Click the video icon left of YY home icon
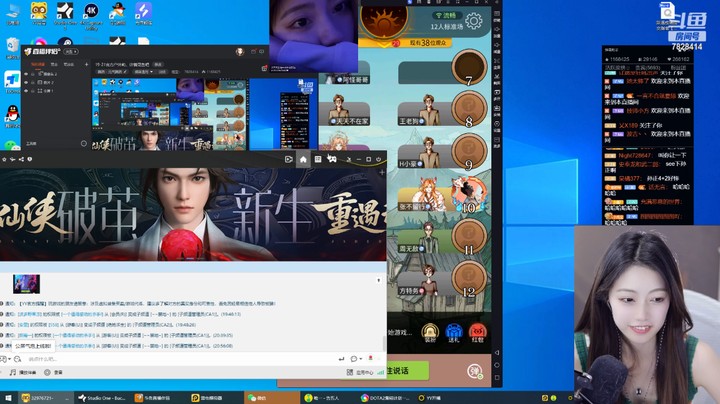Viewport: 720px width, 404px height. coord(288,159)
